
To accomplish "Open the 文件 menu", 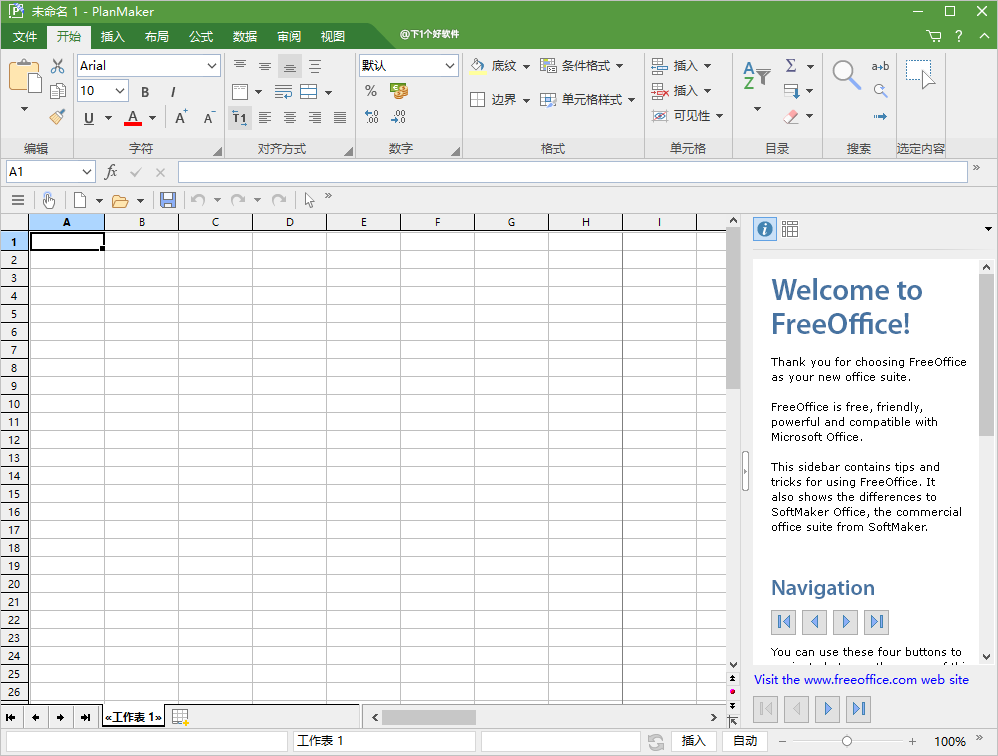I will 25,37.
